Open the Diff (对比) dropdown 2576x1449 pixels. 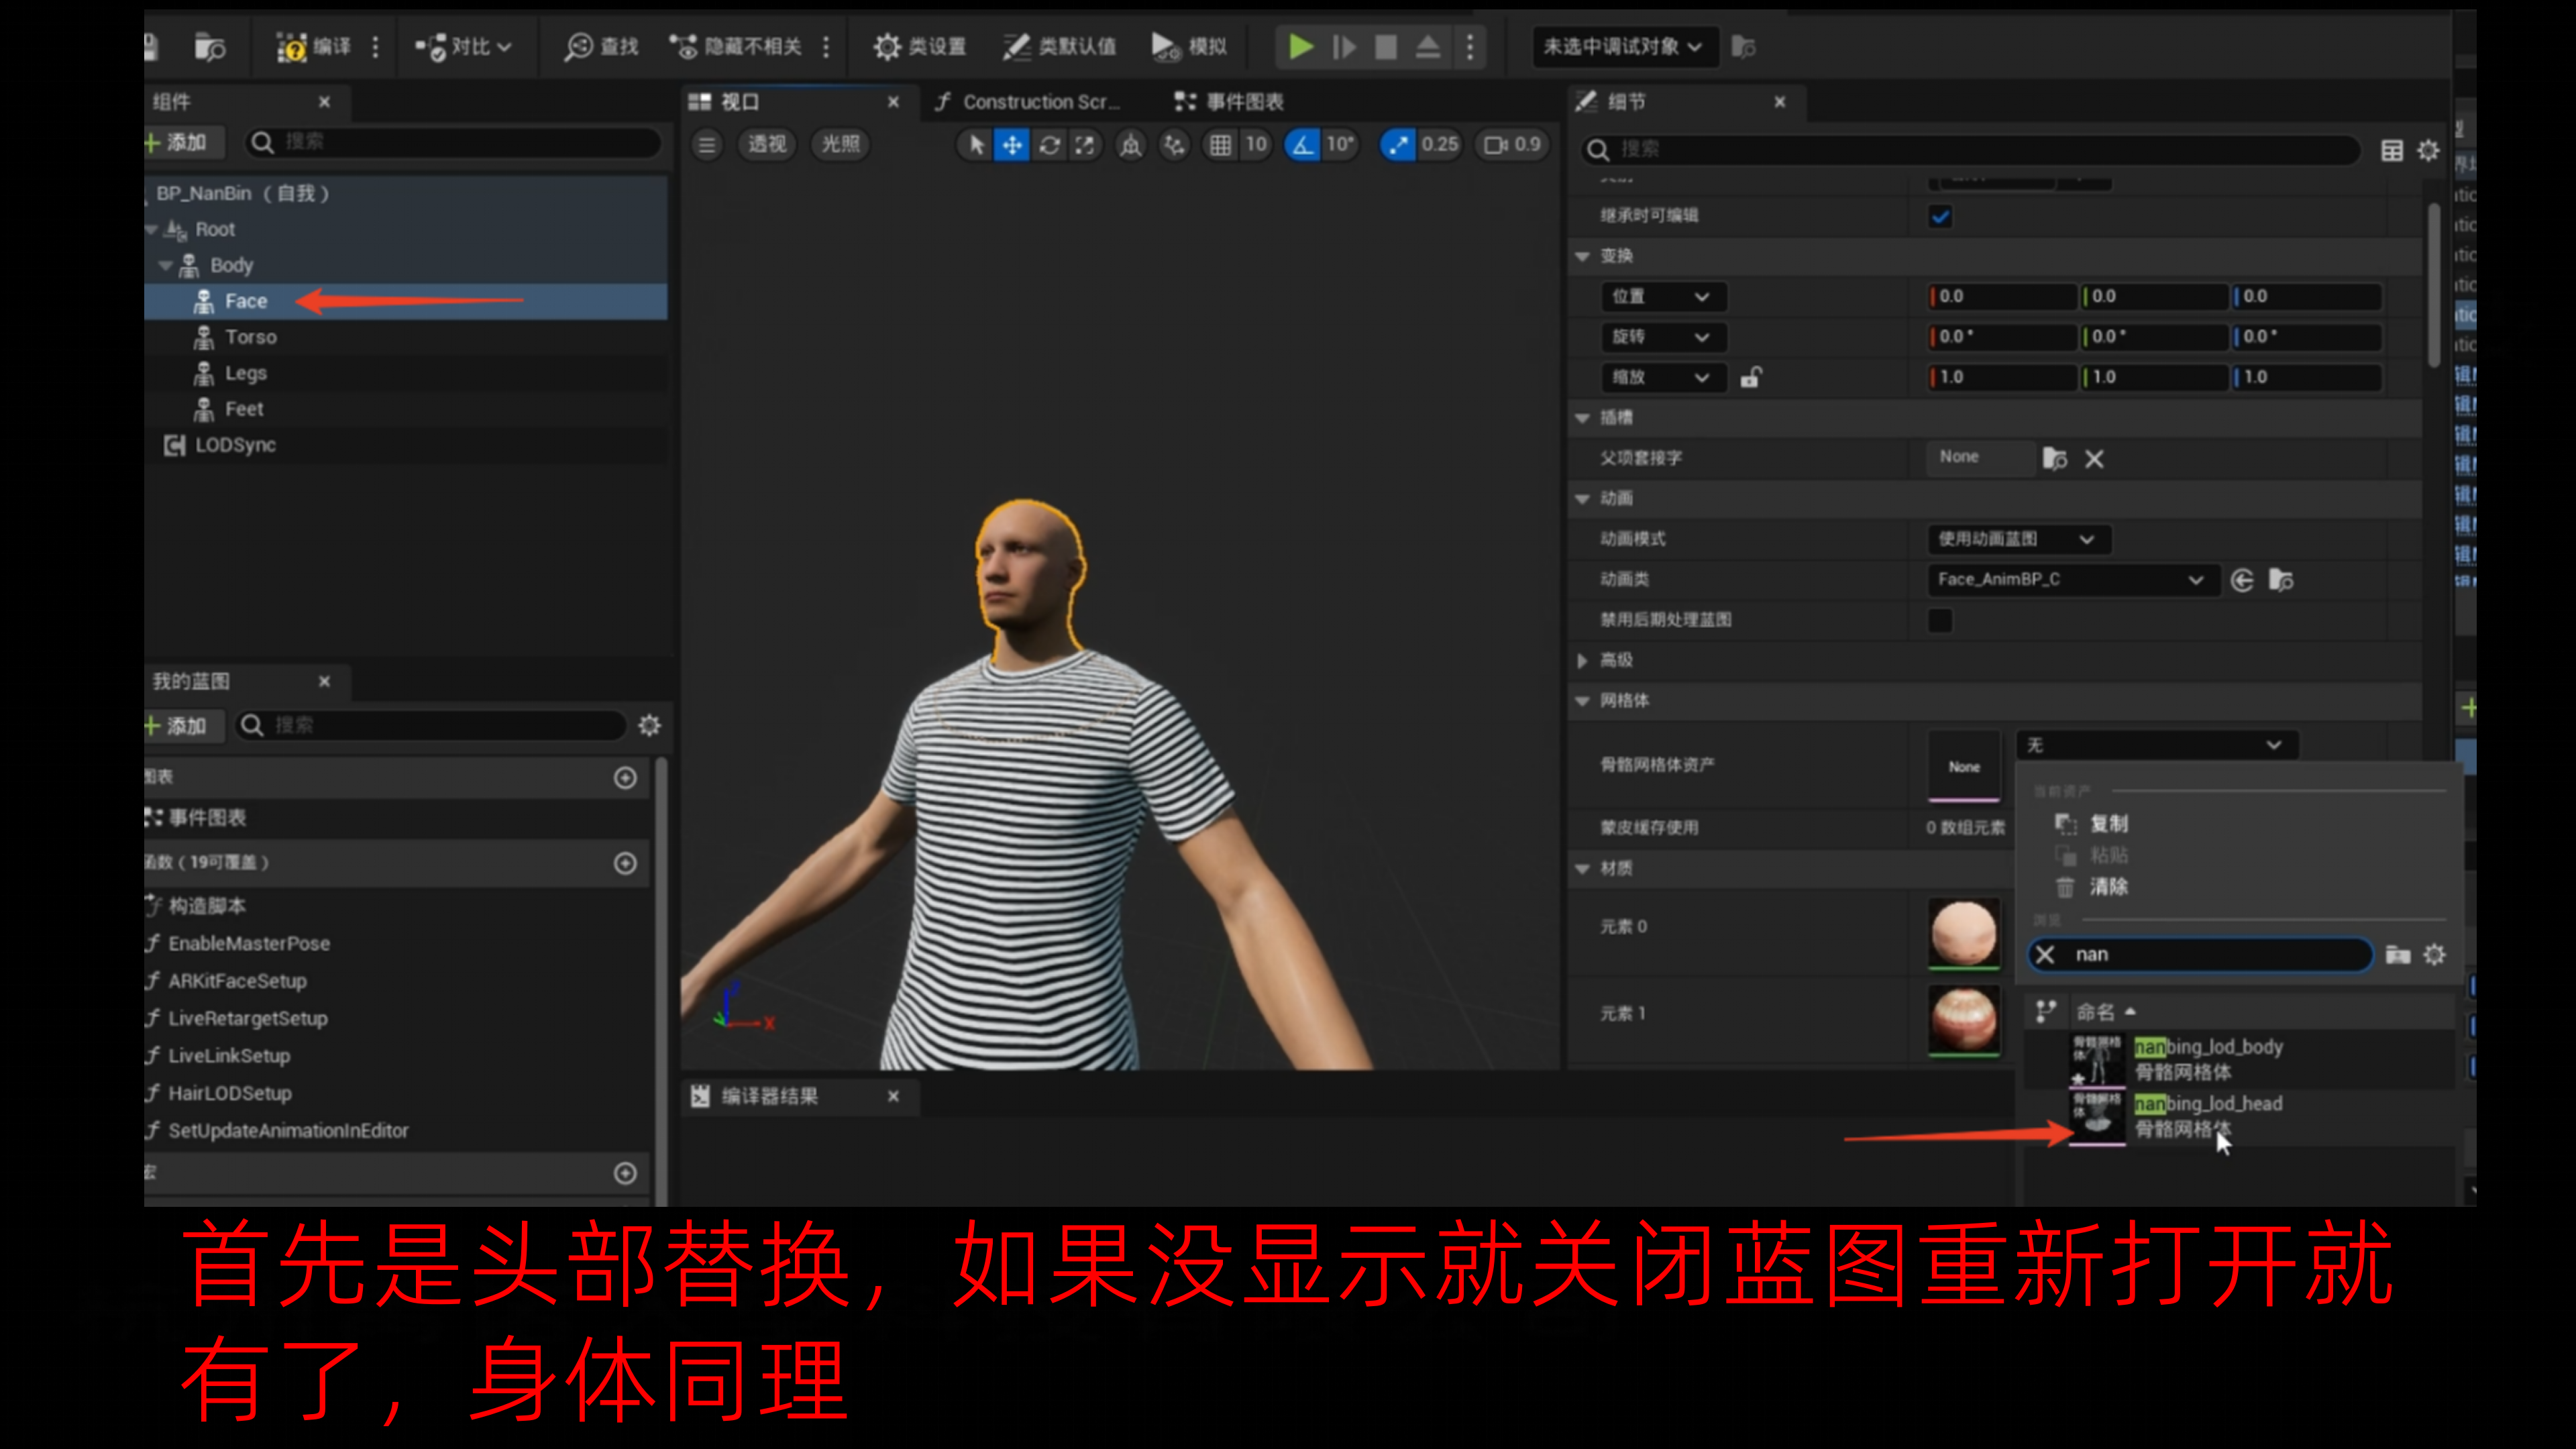pos(464,46)
